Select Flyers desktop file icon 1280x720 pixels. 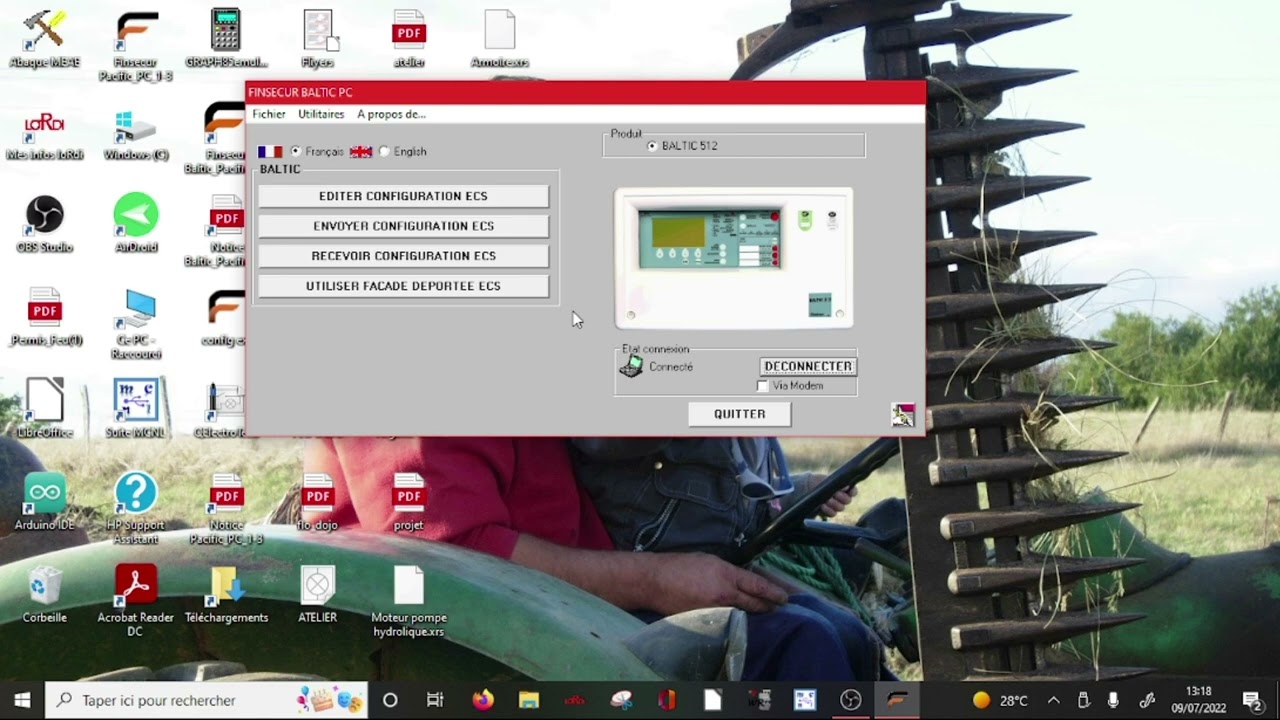point(318,38)
